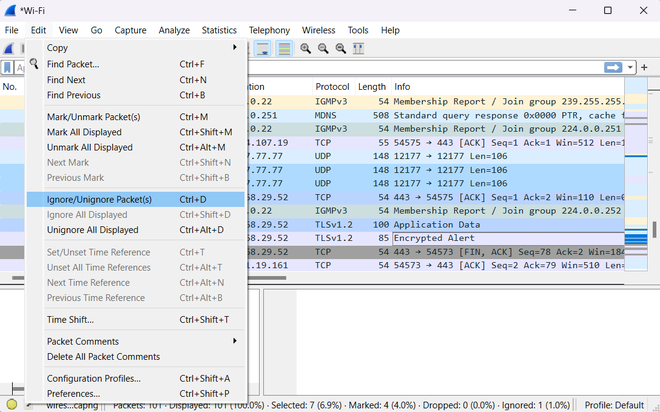Screen dimensions: 660x412
Task: Reset packet text to normal size
Action: click(x=340, y=48)
